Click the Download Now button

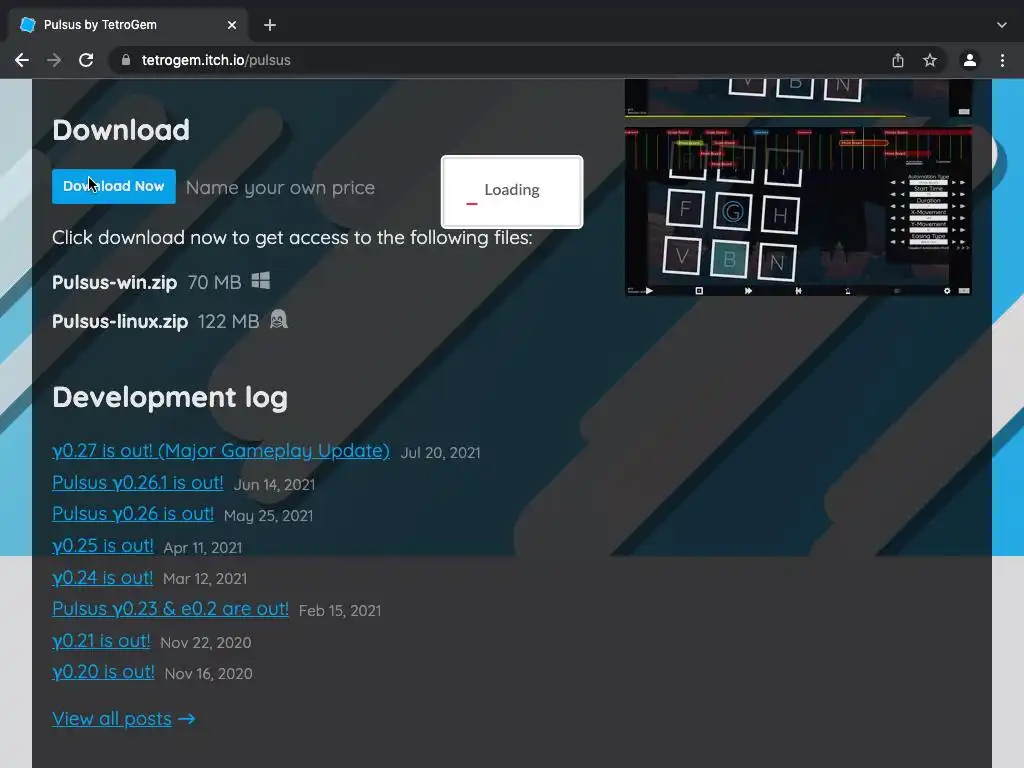click(x=114, y=186)
